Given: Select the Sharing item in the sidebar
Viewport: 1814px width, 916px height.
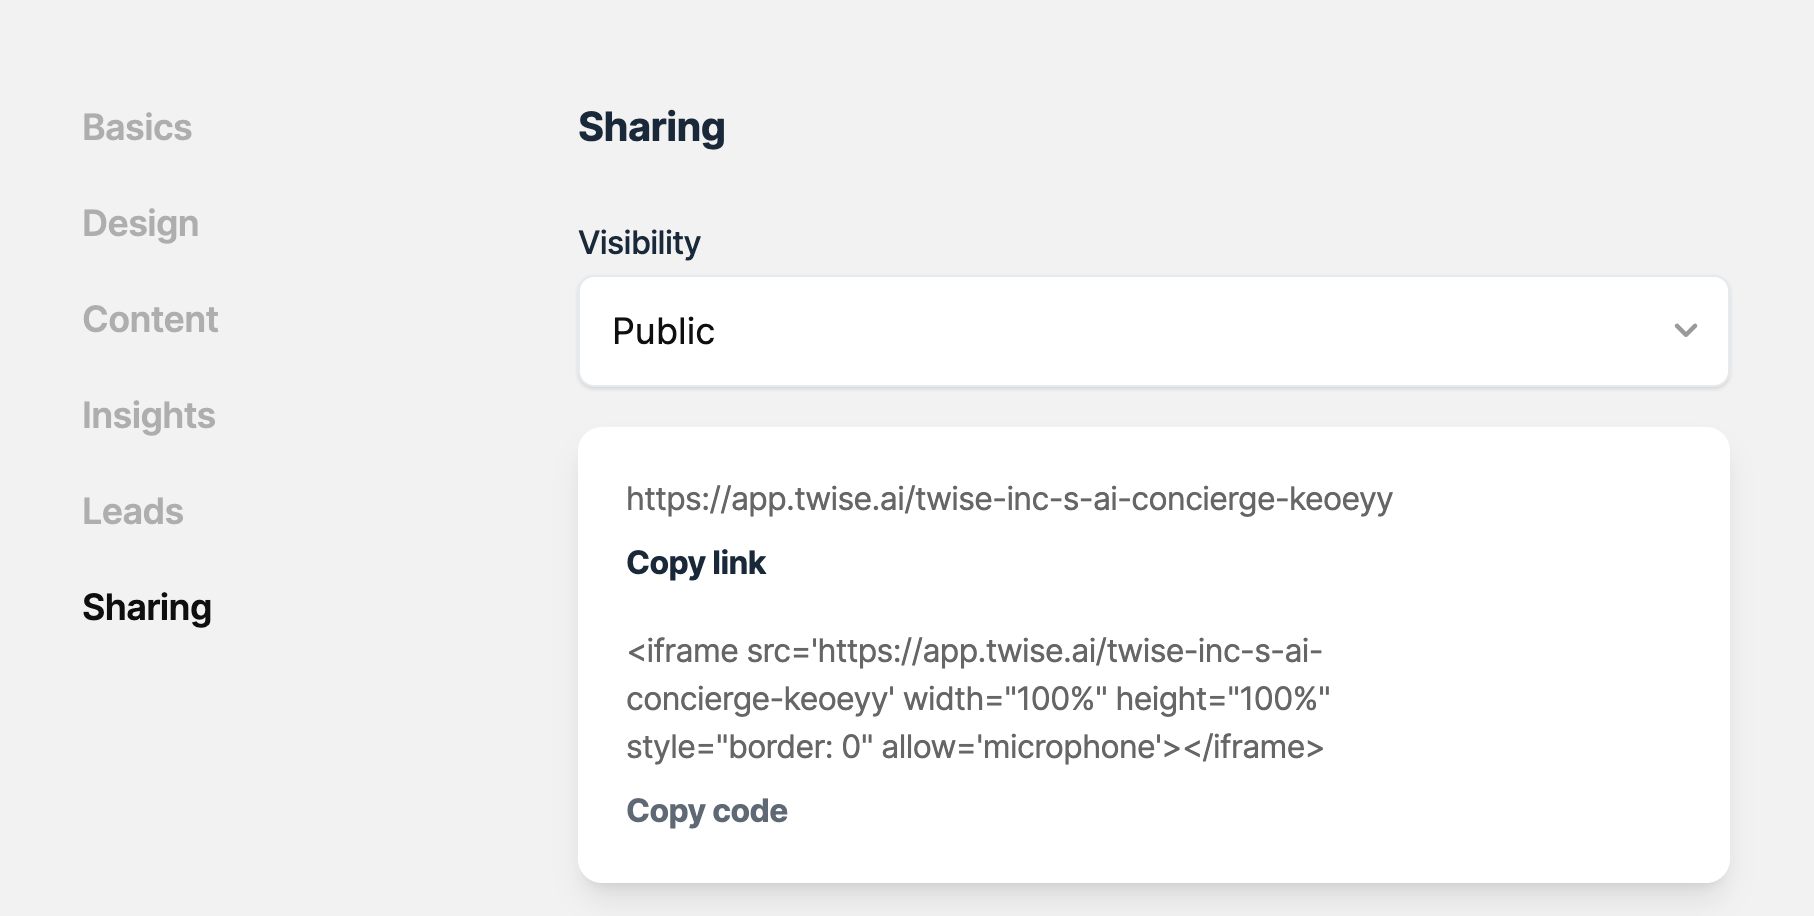Looking at the screenshot, I should pos(147,608).
